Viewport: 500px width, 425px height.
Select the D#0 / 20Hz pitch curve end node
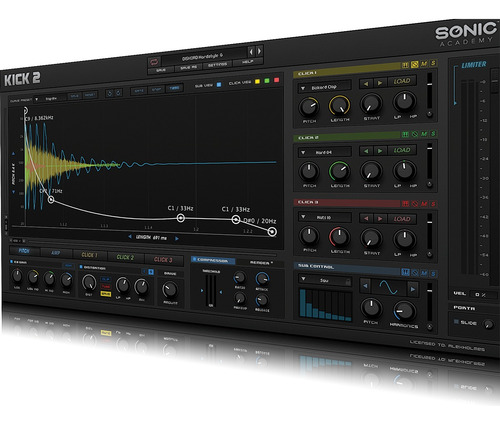tap(272, 231)
